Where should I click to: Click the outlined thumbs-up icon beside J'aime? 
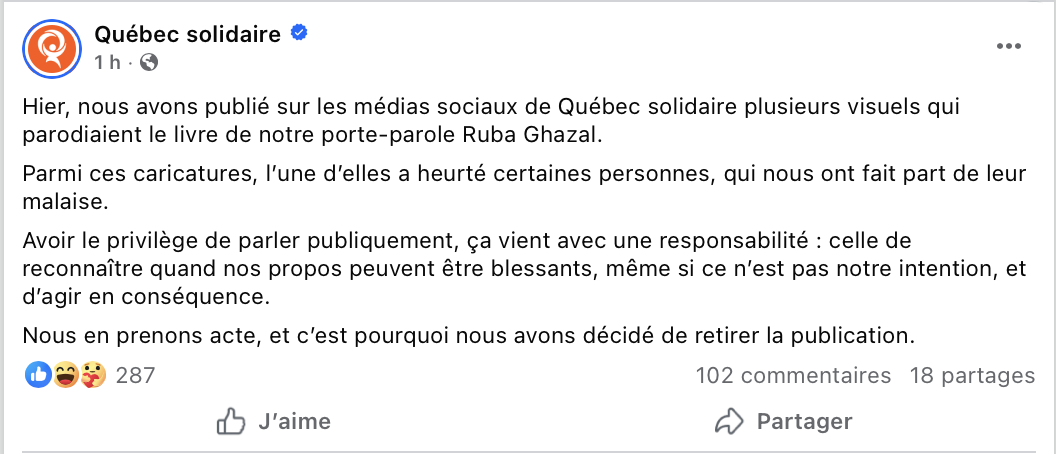click(x=231, y=421)
